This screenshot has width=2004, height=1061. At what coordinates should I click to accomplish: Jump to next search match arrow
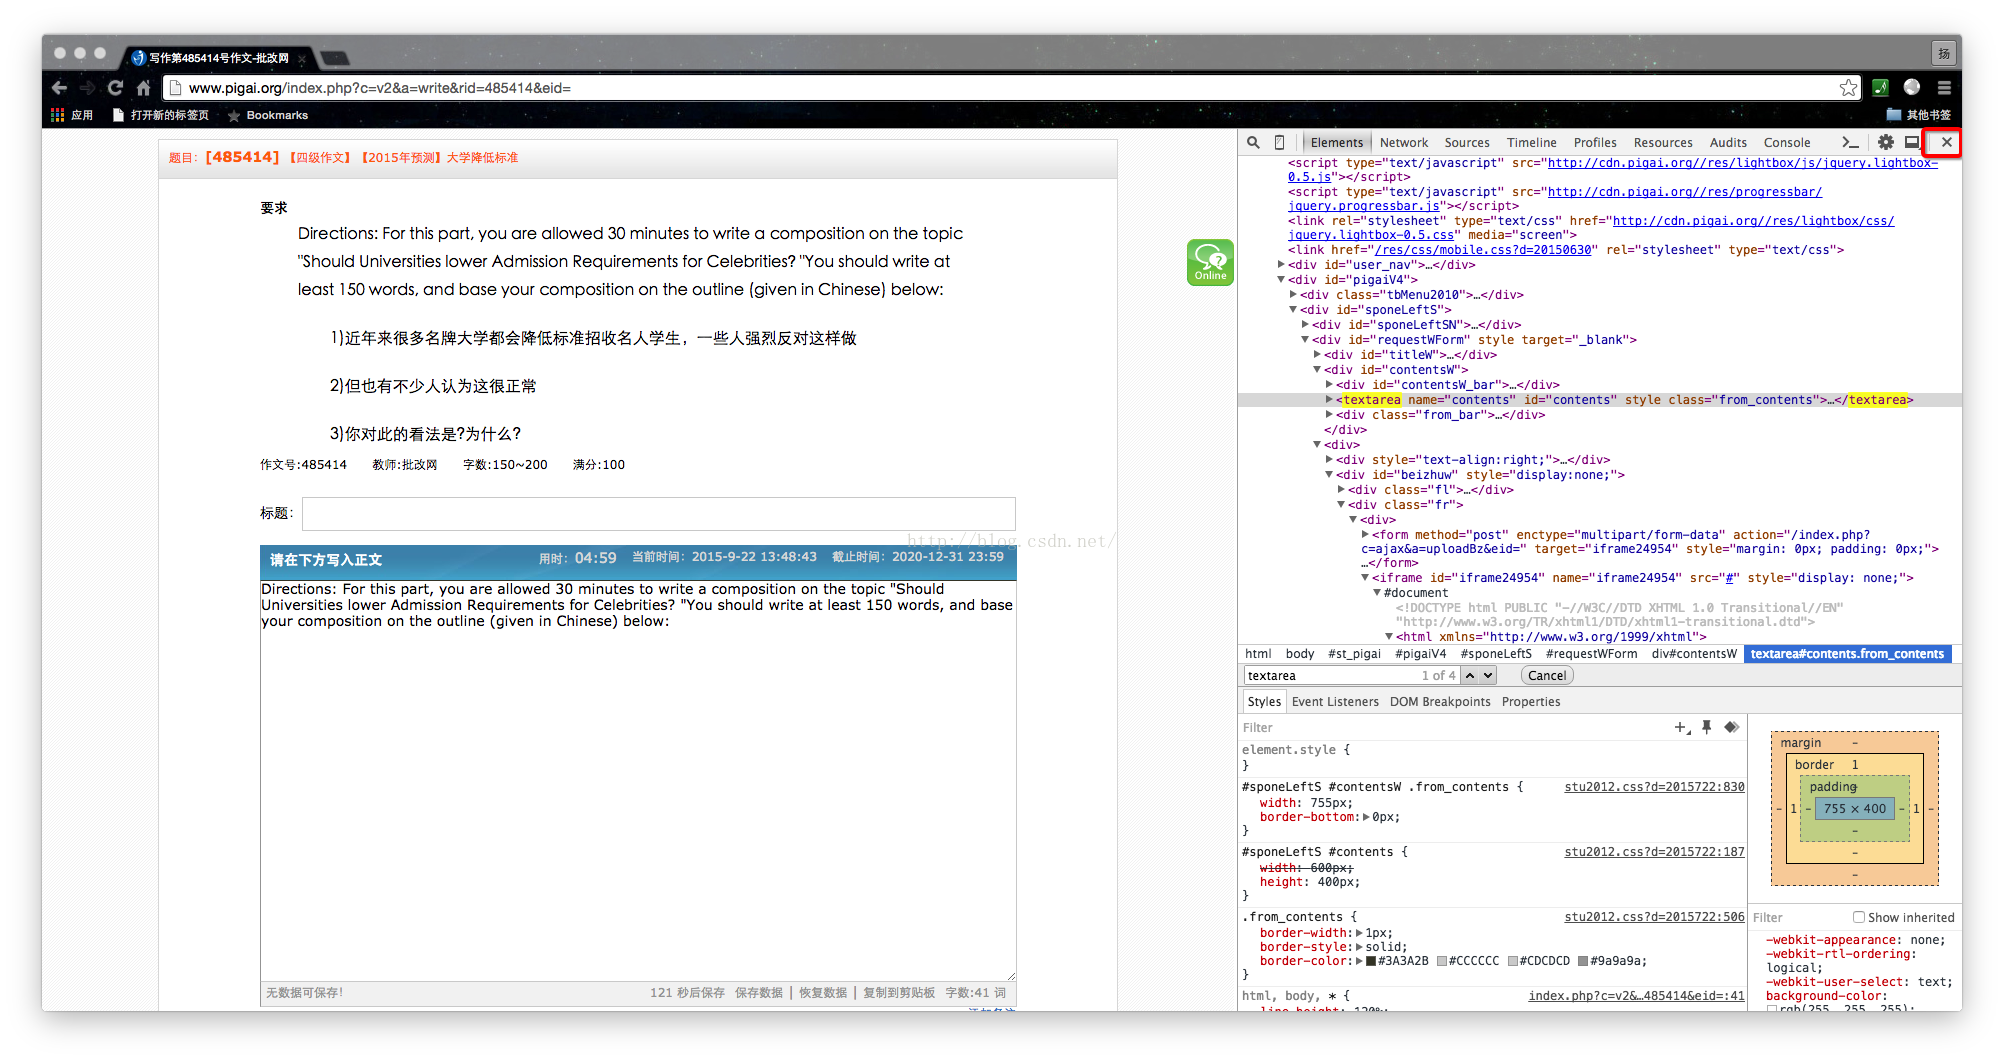point(1488,676)
